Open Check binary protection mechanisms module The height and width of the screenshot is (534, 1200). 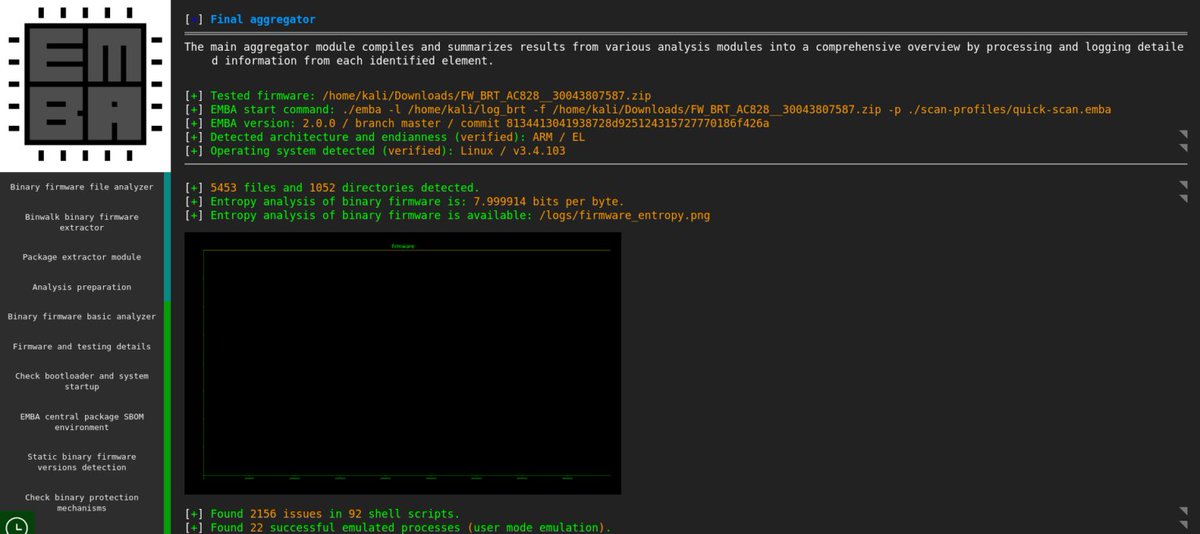(82, 502)
